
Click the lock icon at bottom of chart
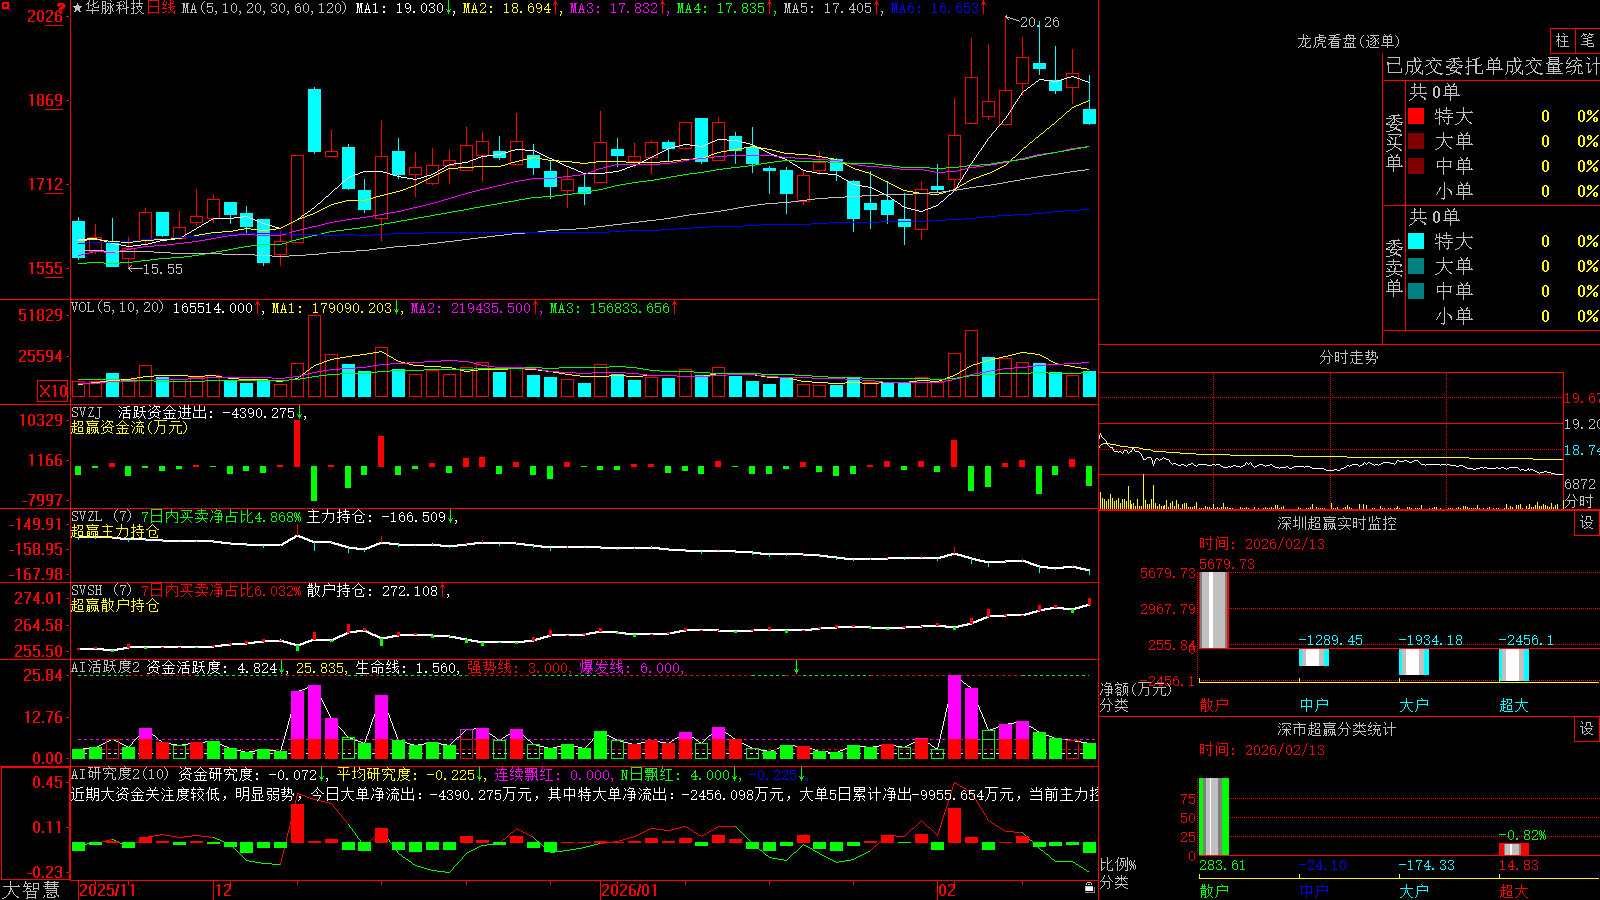(1089, 887)
